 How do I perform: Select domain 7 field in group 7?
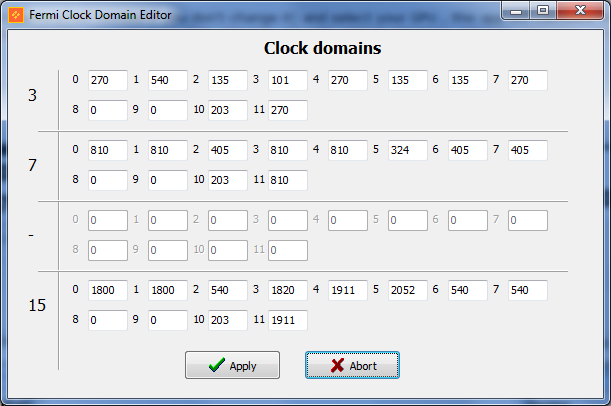coord(528,150)
